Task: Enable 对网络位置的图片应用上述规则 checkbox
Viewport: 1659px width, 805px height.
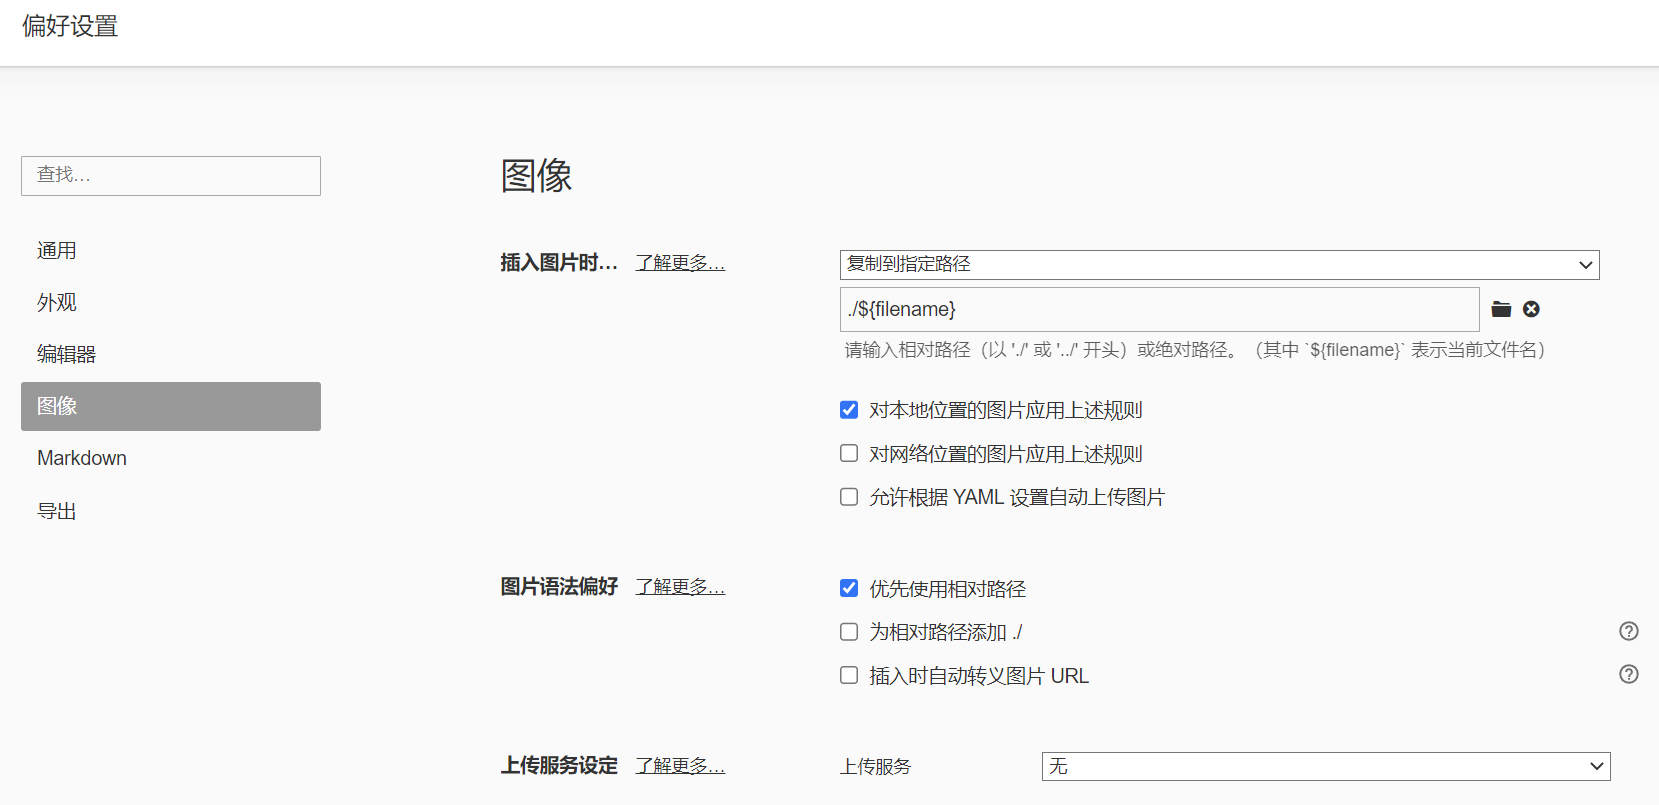Action: point(849,454)
